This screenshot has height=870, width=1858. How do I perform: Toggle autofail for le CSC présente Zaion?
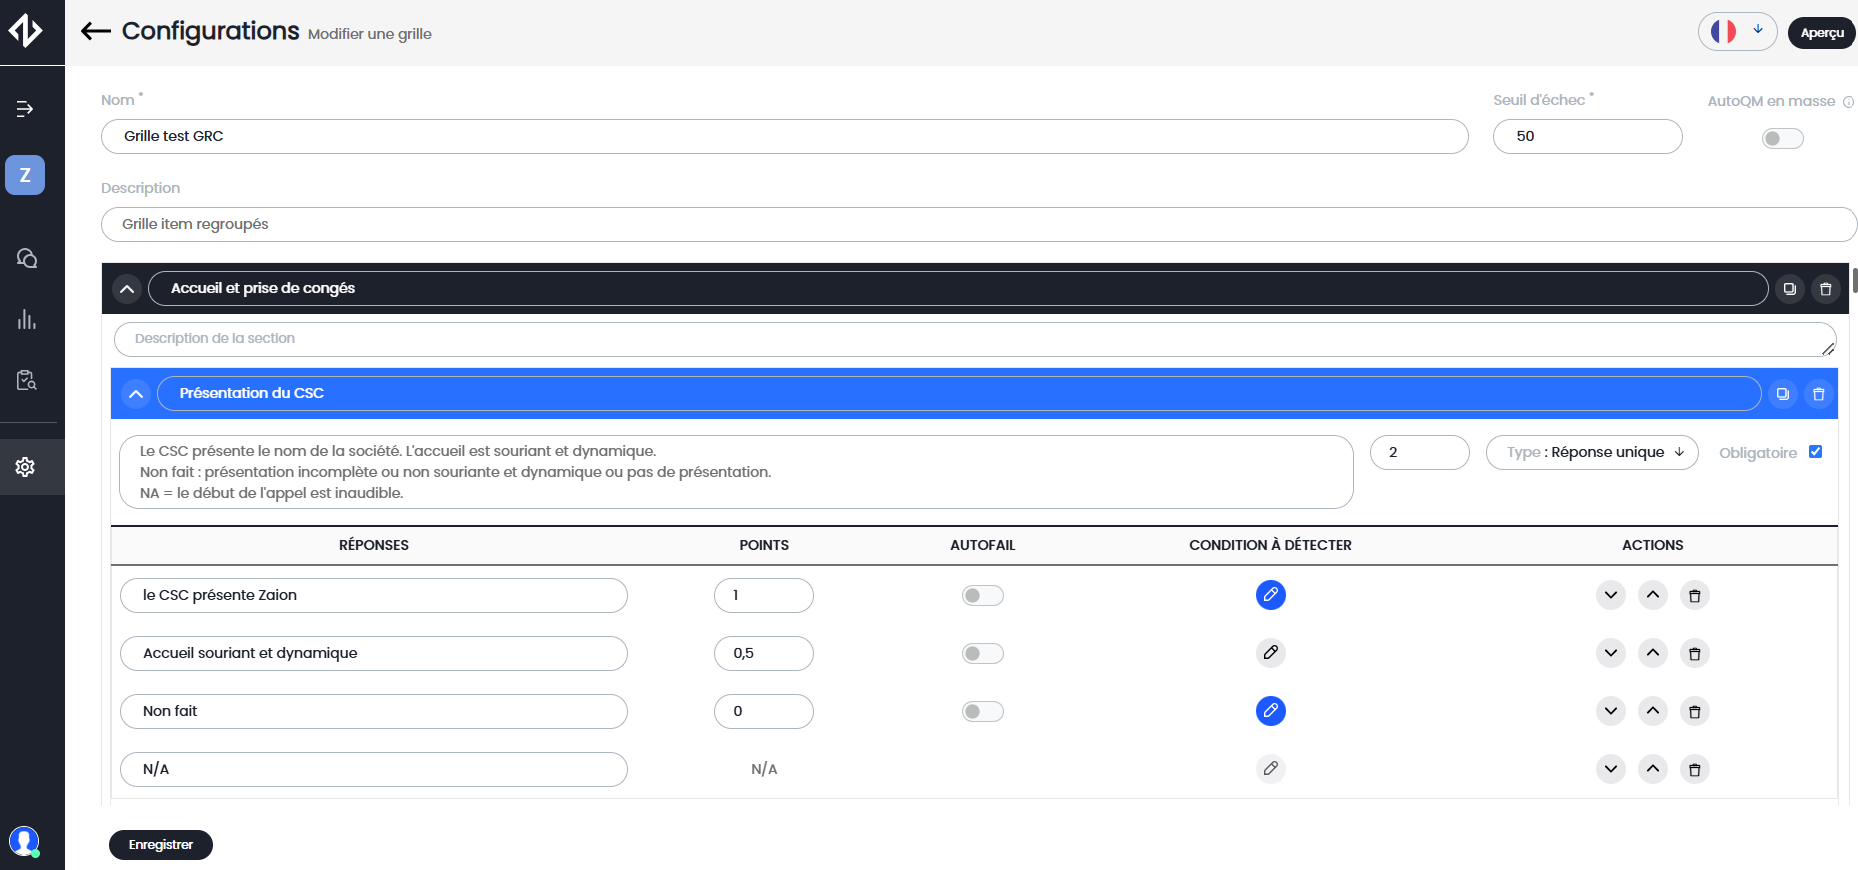pos(982,596)
